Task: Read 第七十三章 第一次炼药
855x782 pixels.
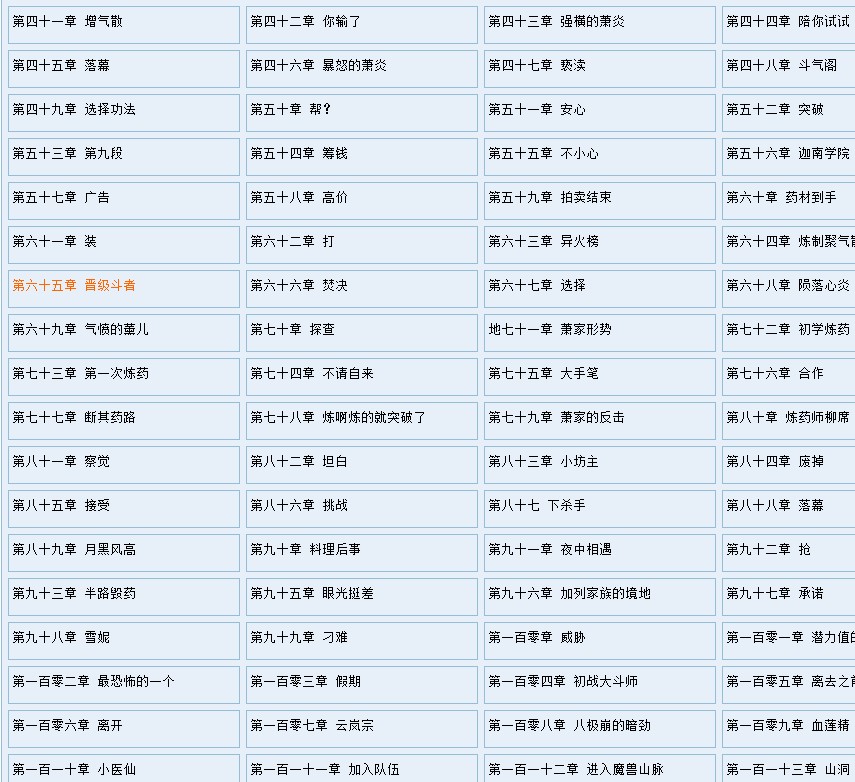Action: point(81,374)
